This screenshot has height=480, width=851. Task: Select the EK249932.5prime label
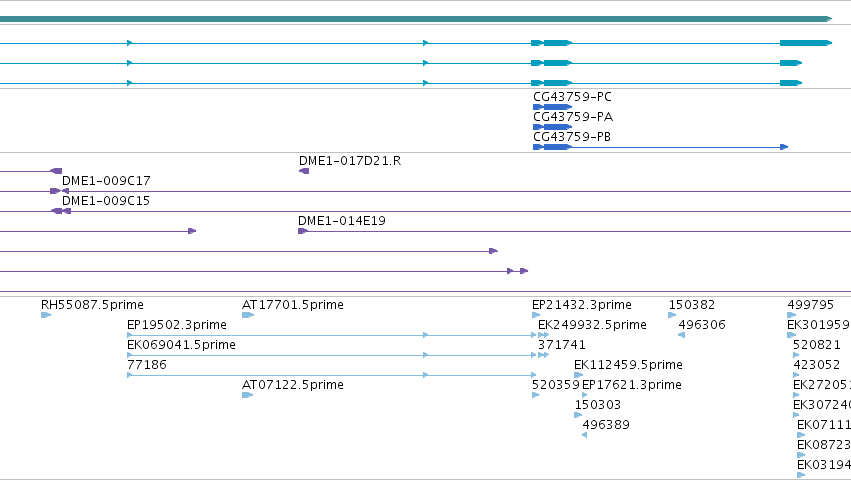click(592, 325)
